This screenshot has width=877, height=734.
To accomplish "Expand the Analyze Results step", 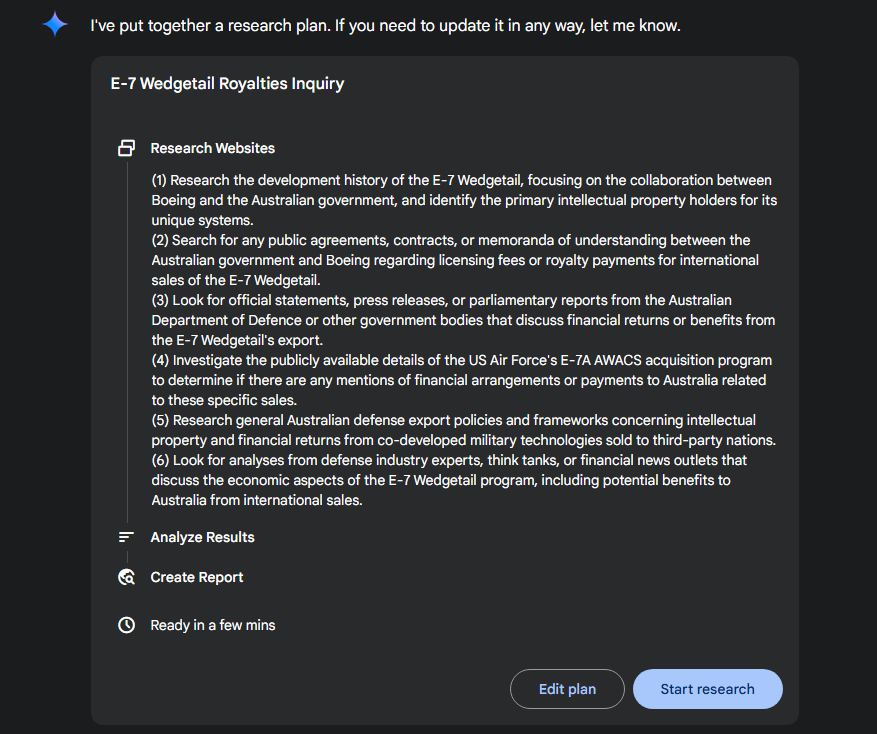I will click(202, 537).
